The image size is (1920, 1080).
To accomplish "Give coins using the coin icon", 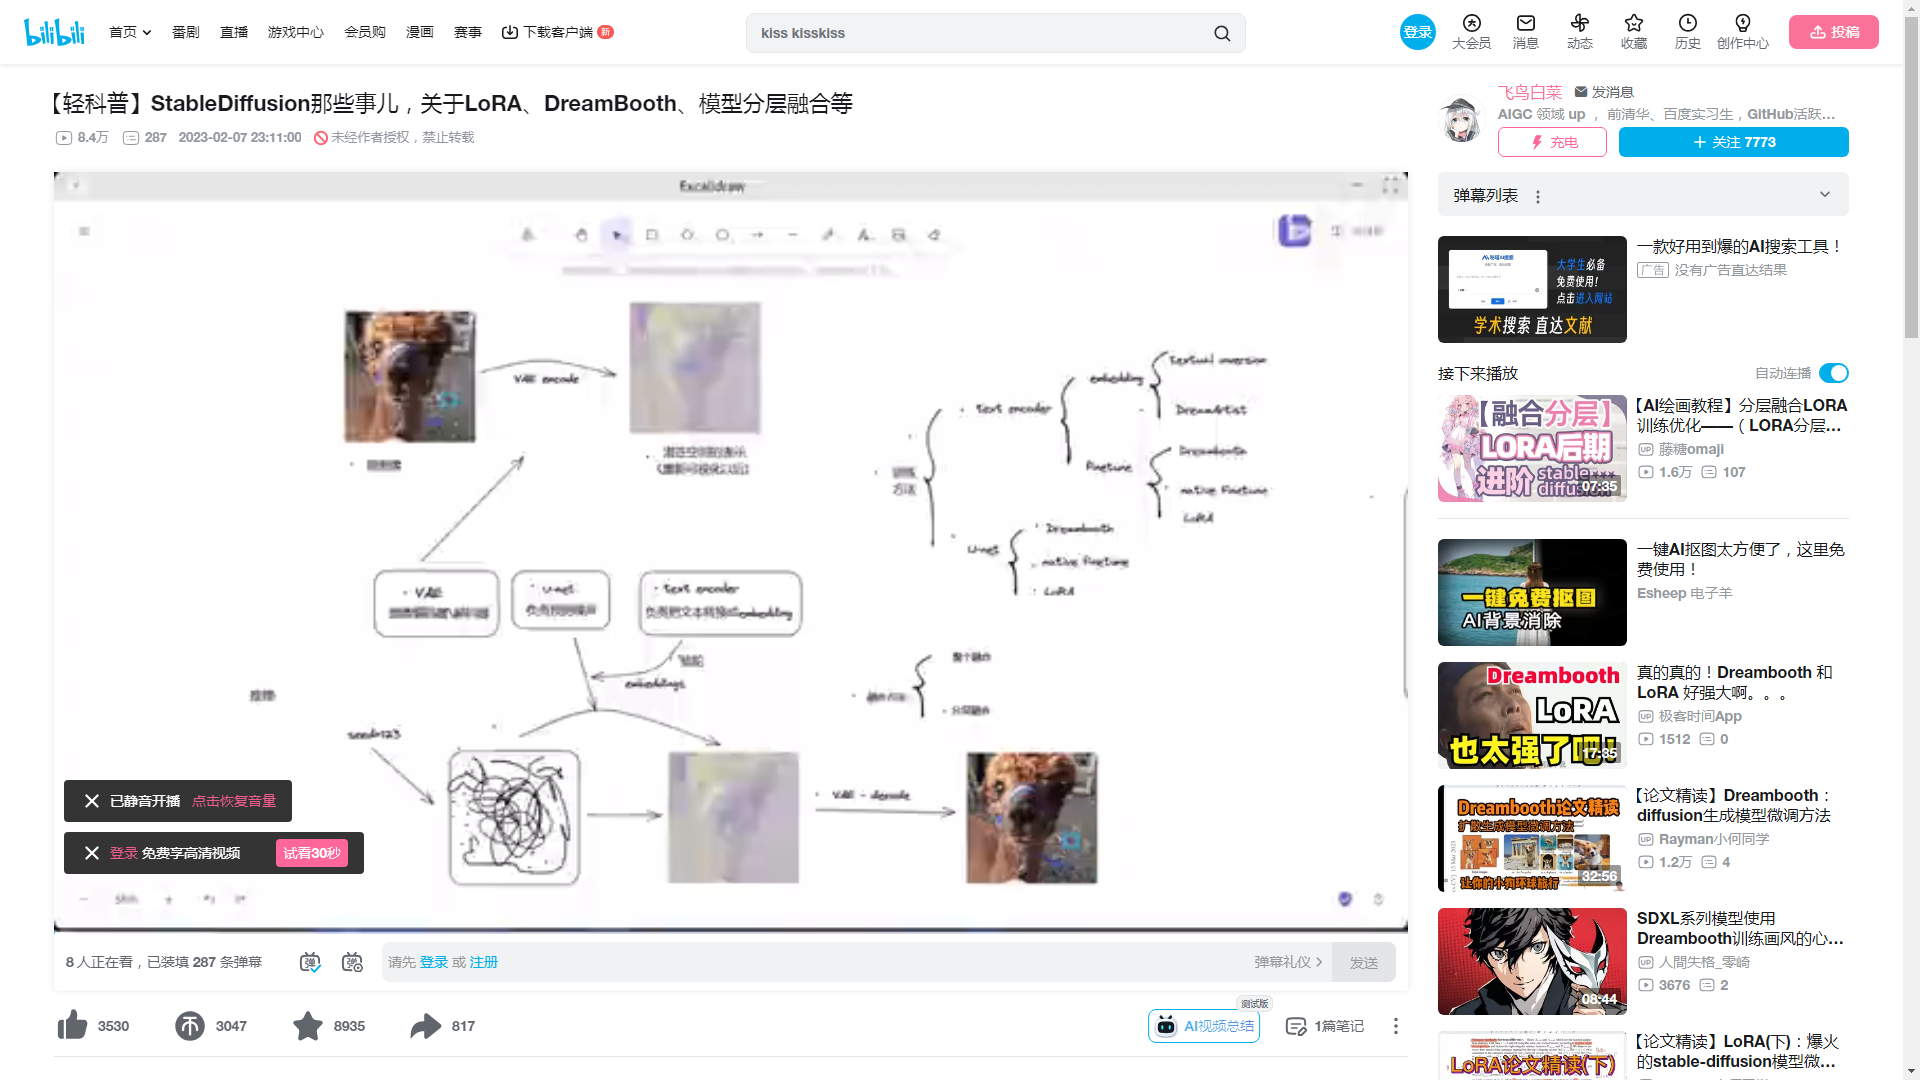I will [190, 1025].
